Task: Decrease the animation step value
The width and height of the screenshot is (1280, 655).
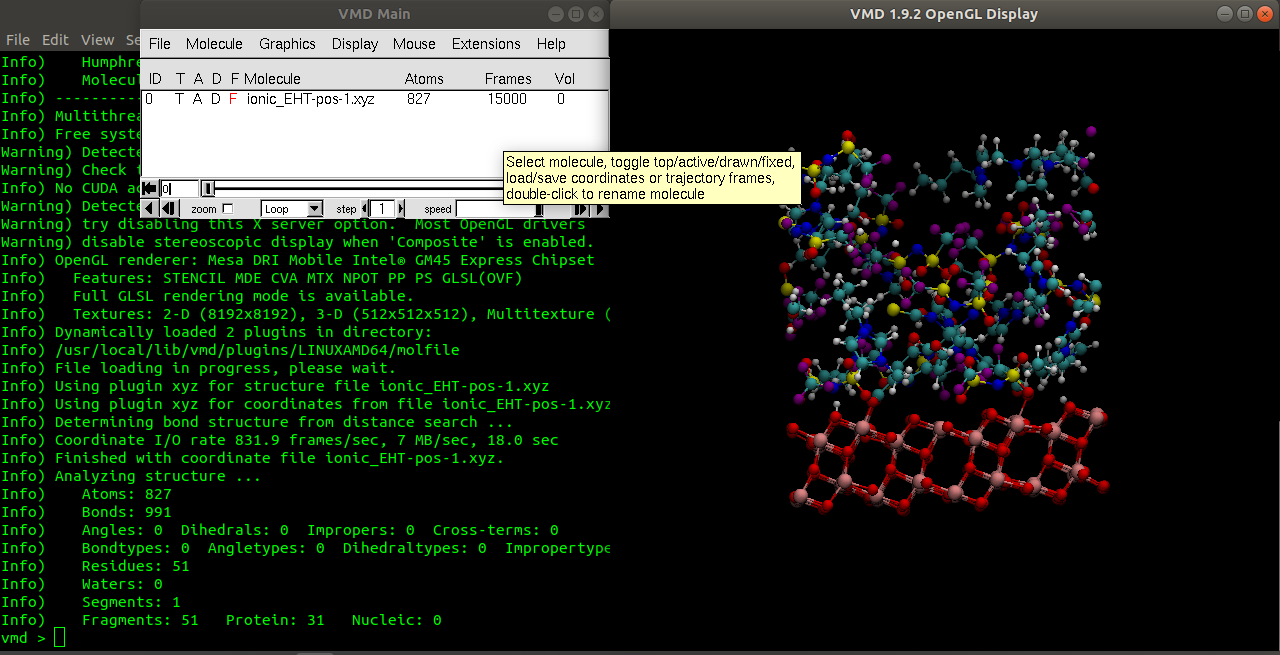Action: [364, 209]
